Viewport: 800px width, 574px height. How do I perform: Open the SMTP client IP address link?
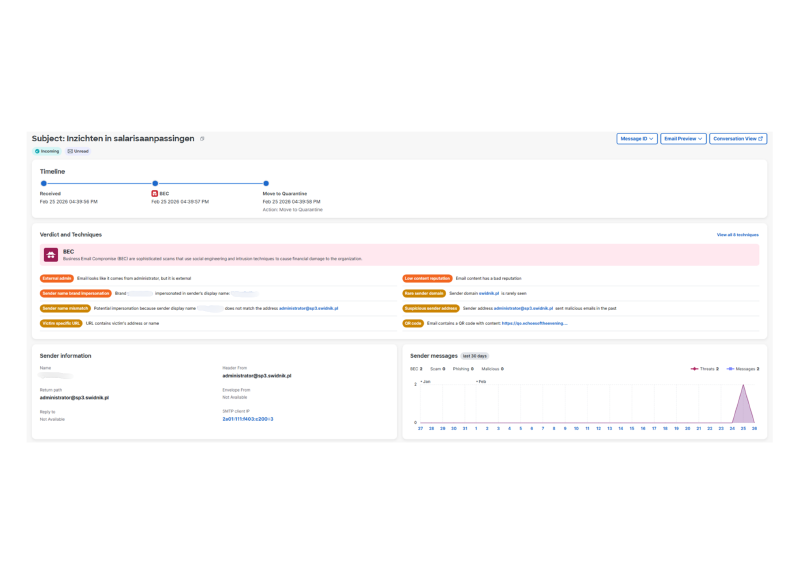click(x=247, y=419)
